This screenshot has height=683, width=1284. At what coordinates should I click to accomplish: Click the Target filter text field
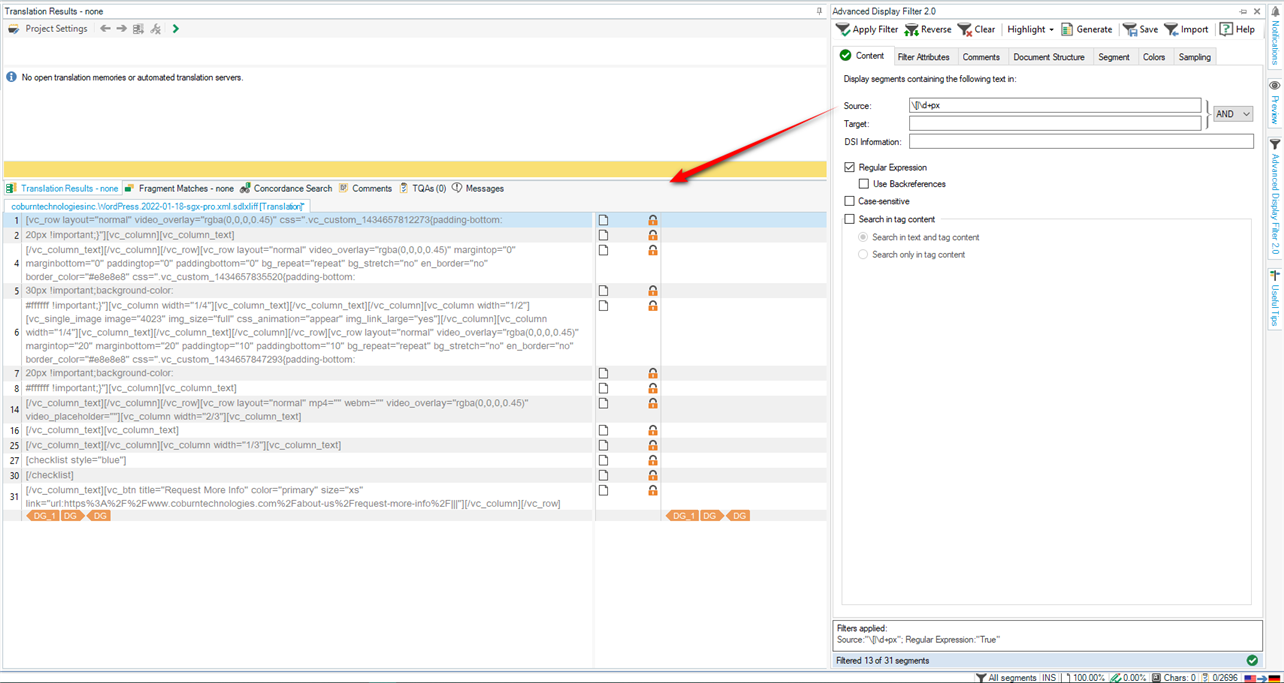point(1054,123)
